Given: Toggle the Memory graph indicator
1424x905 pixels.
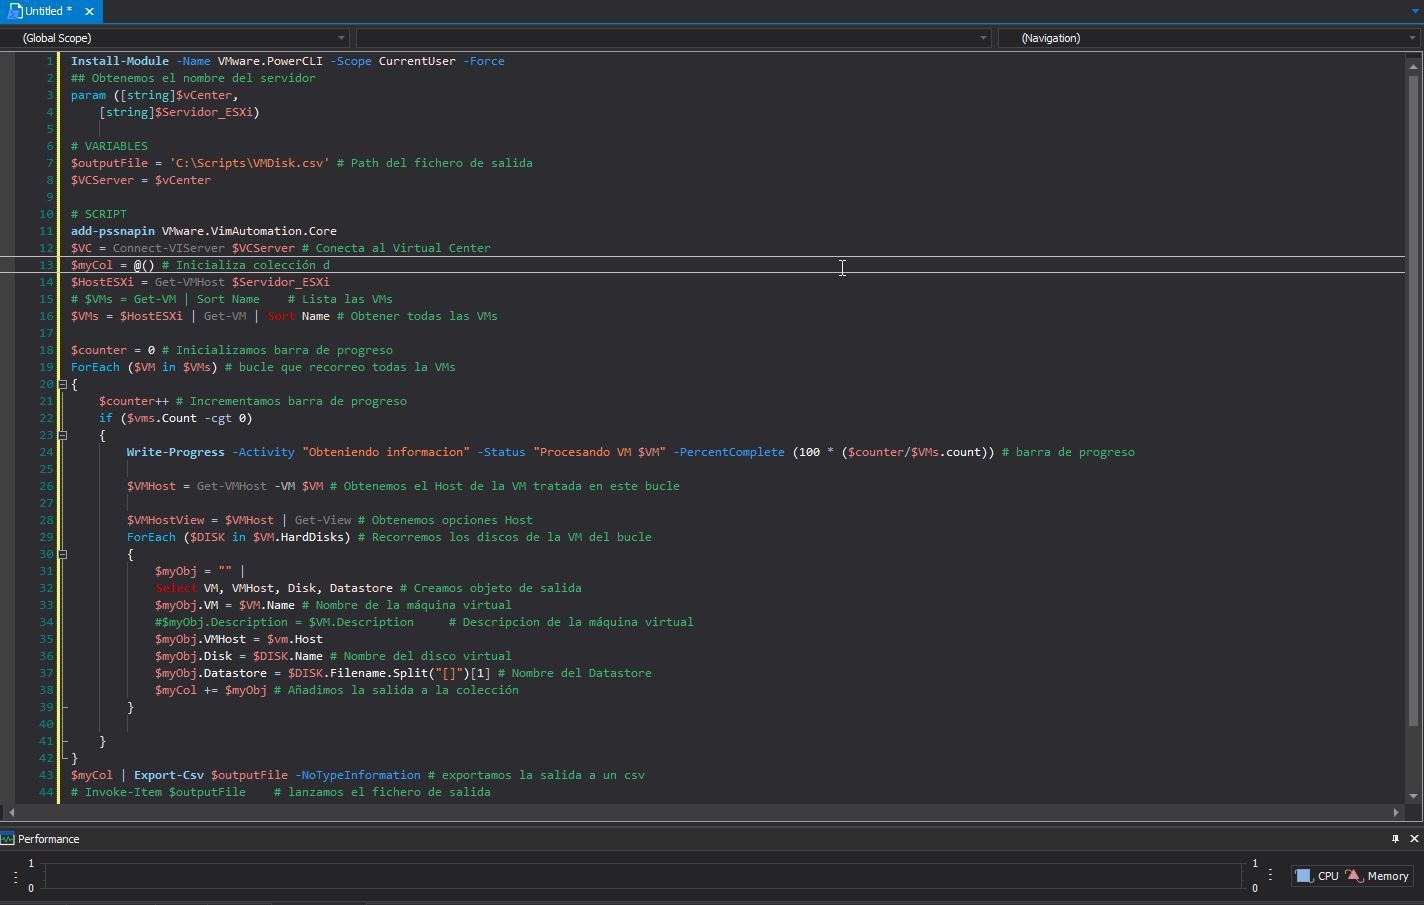Looking at the screenshot, I should pos(1377,876).
